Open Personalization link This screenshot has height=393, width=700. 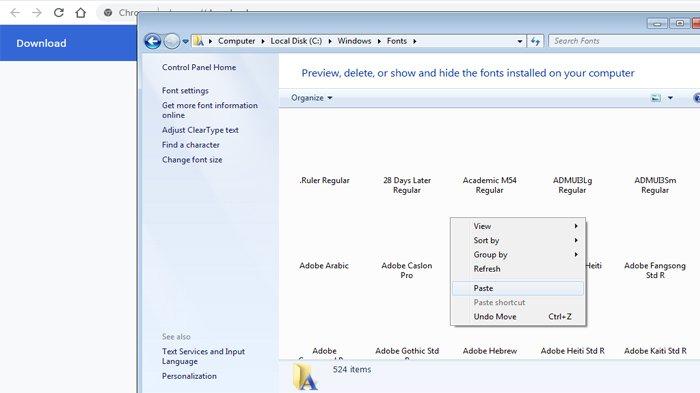[x=189, y=376]
